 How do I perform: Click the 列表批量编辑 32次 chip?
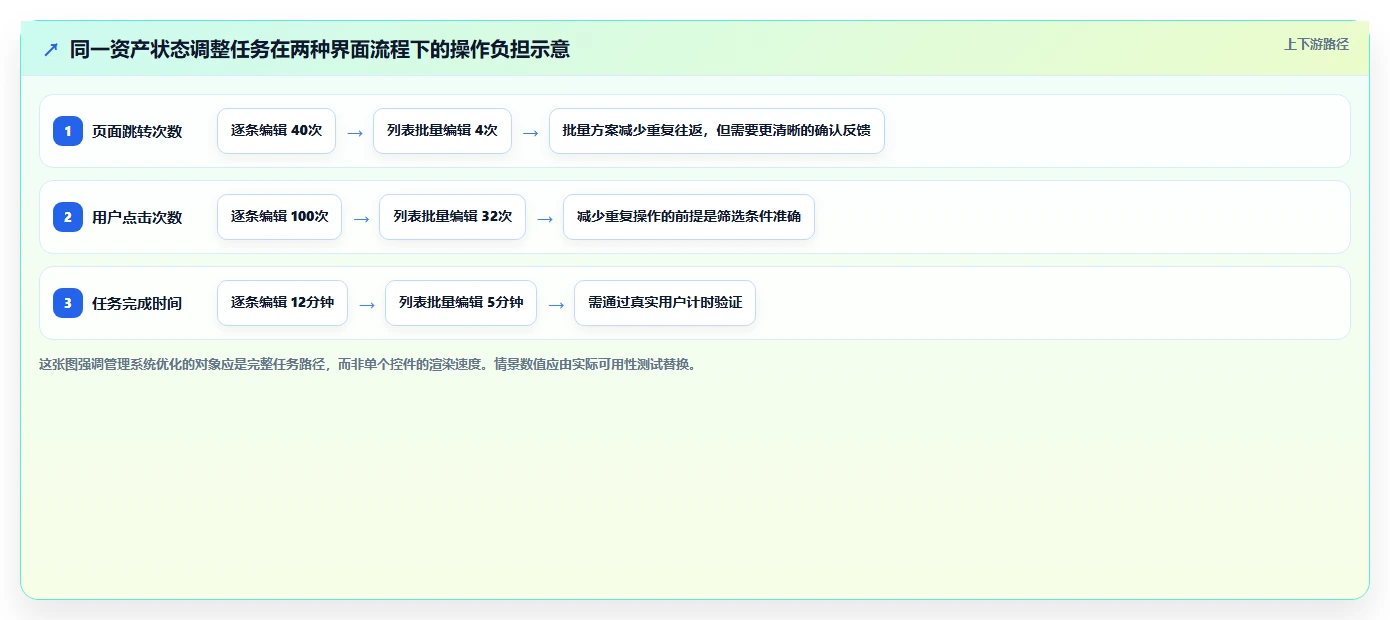tap(452, 217)
